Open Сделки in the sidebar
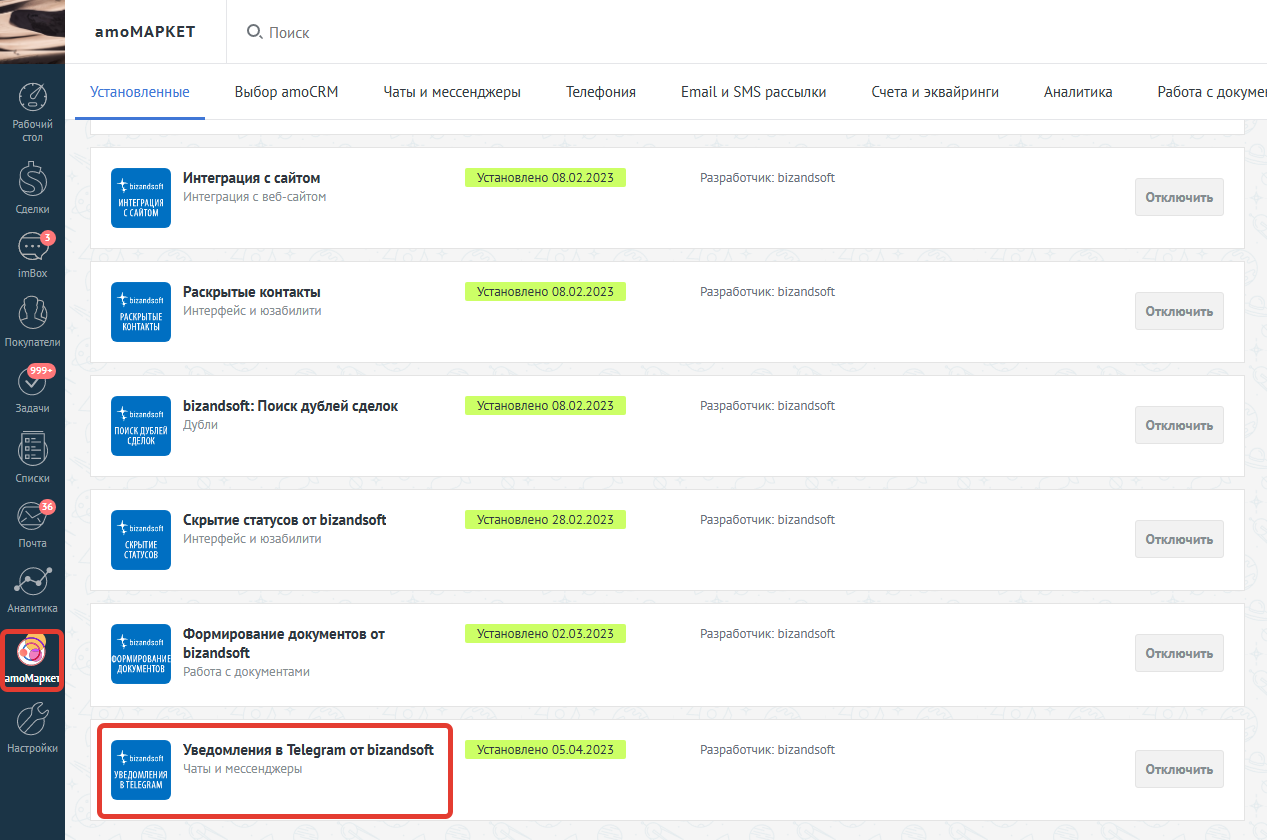Image resolution: width=1267 pixels, height=840 pixels. (x=32, y=187)
